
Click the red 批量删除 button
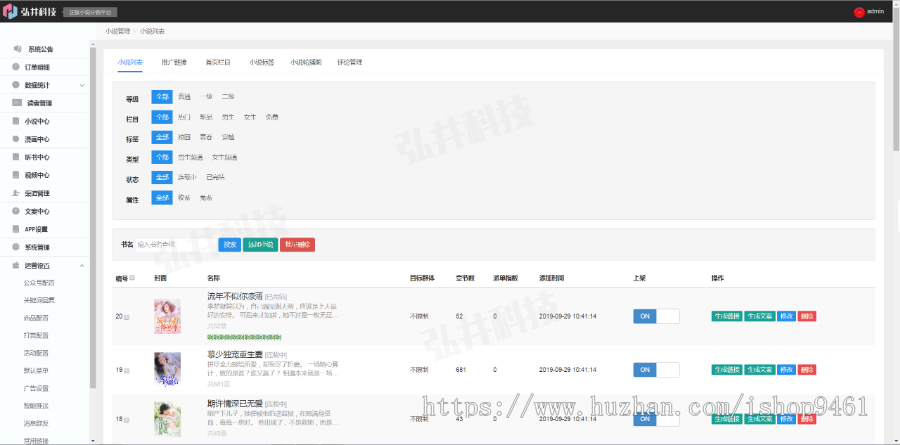click(x=297, y=245)
